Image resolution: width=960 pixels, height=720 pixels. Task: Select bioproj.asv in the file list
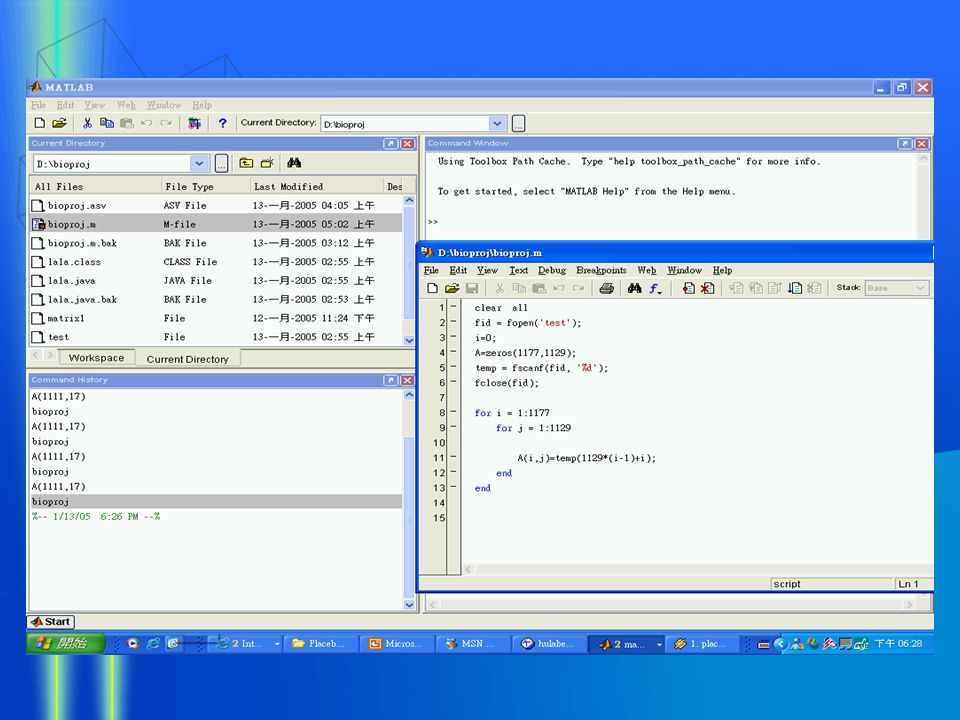tap(216, 205)
